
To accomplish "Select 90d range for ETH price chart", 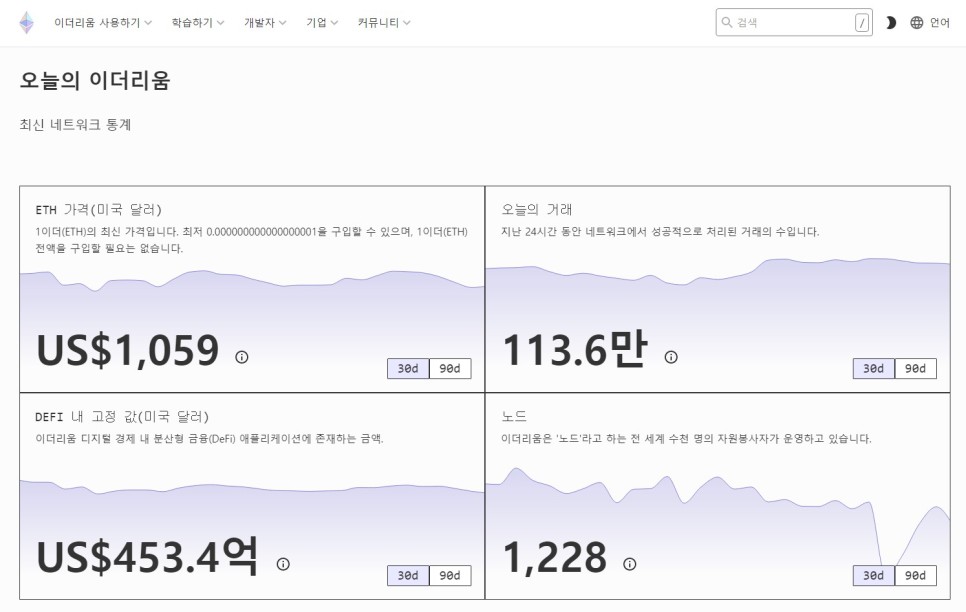I will tap(450, 369).
